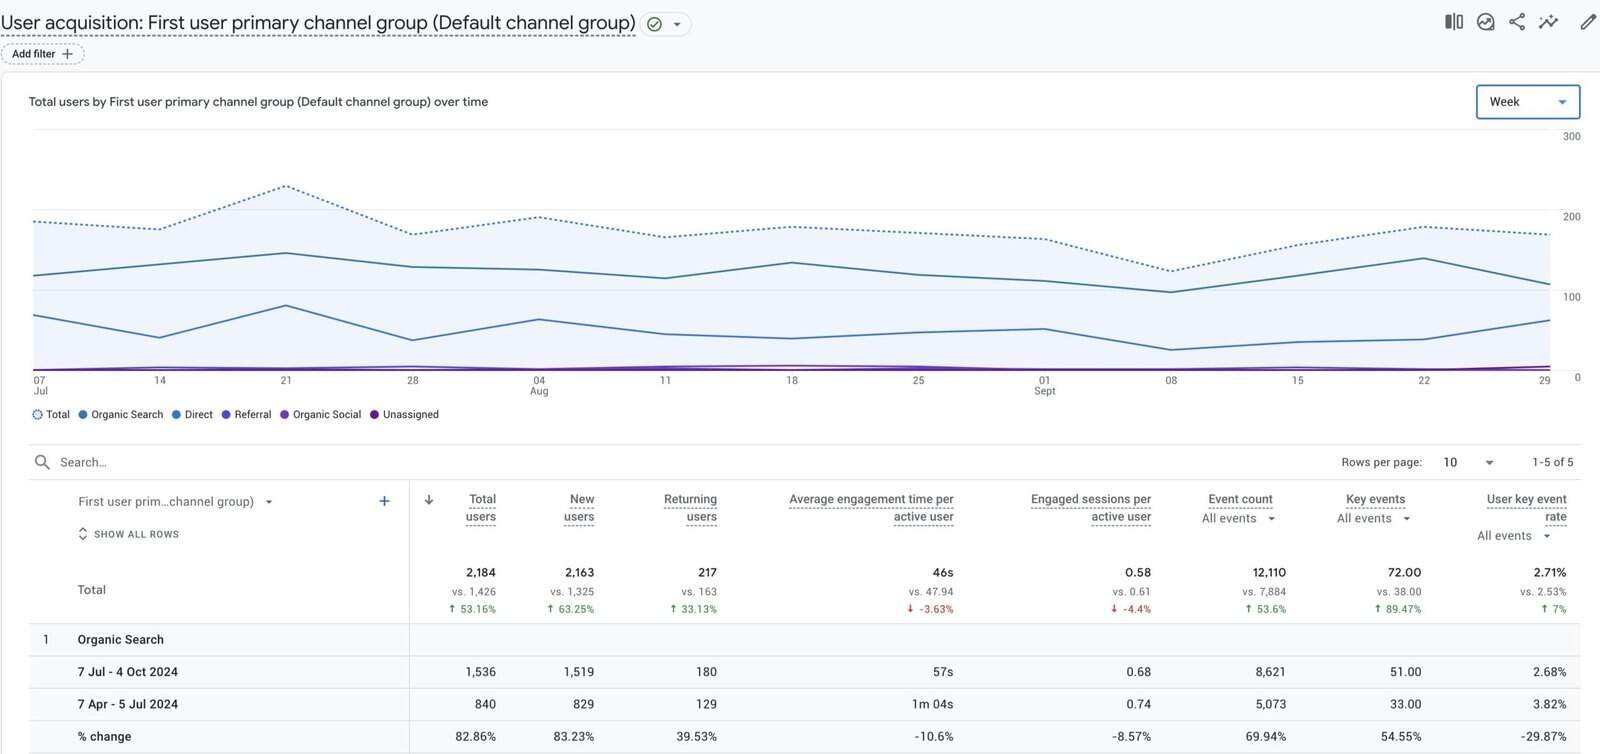The height and width of the screenshot is (754, 1600).
Task: Click the sort descending arrow icon
Action: coord(429,500)
